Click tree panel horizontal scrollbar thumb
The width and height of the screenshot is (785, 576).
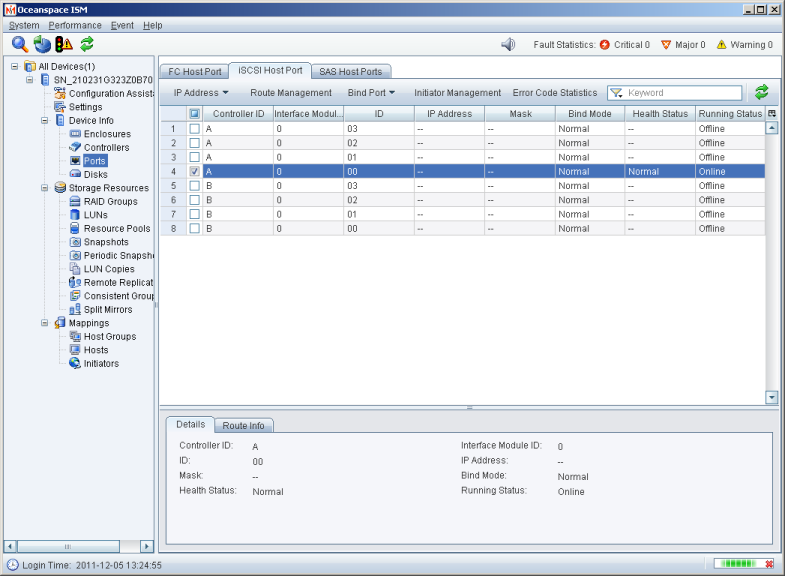[x=68, y=546]
